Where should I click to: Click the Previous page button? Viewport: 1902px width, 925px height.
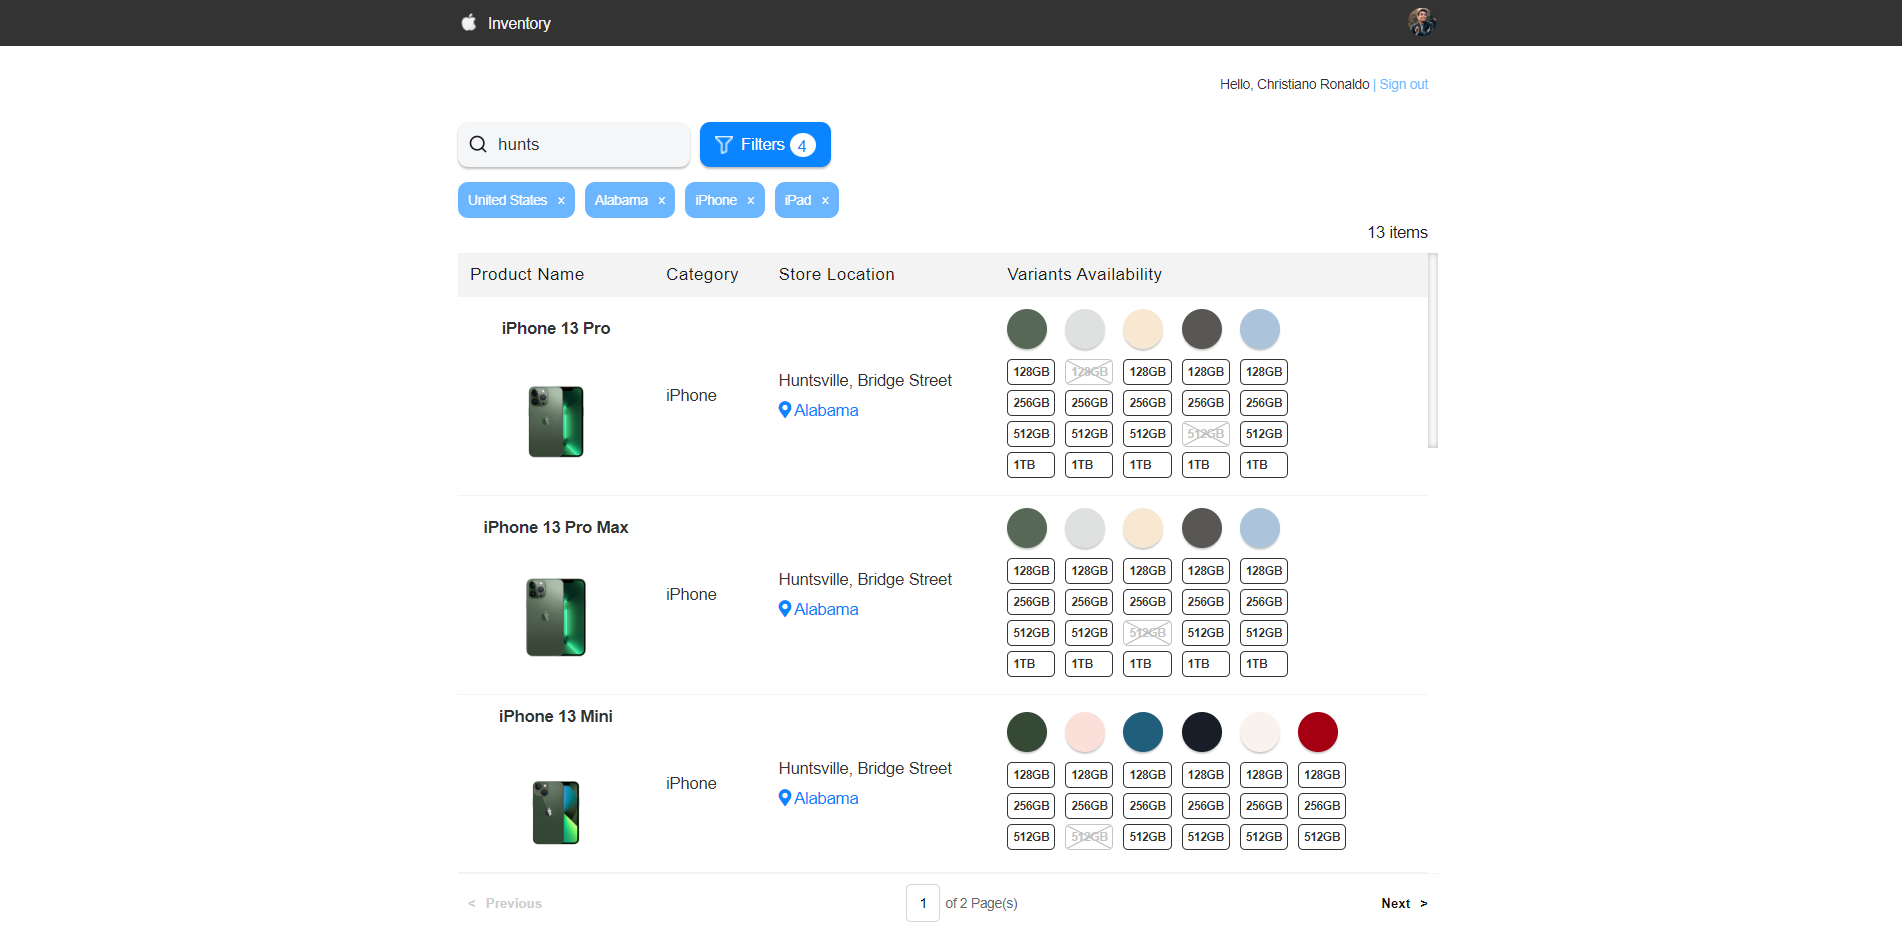pos(505,903)
